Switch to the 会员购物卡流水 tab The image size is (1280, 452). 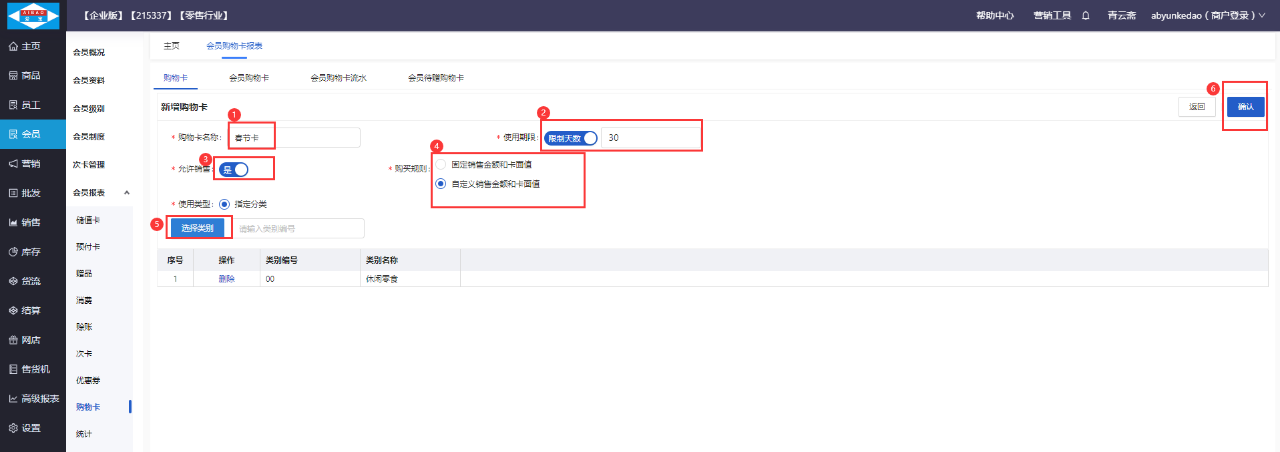coord(338,77)
